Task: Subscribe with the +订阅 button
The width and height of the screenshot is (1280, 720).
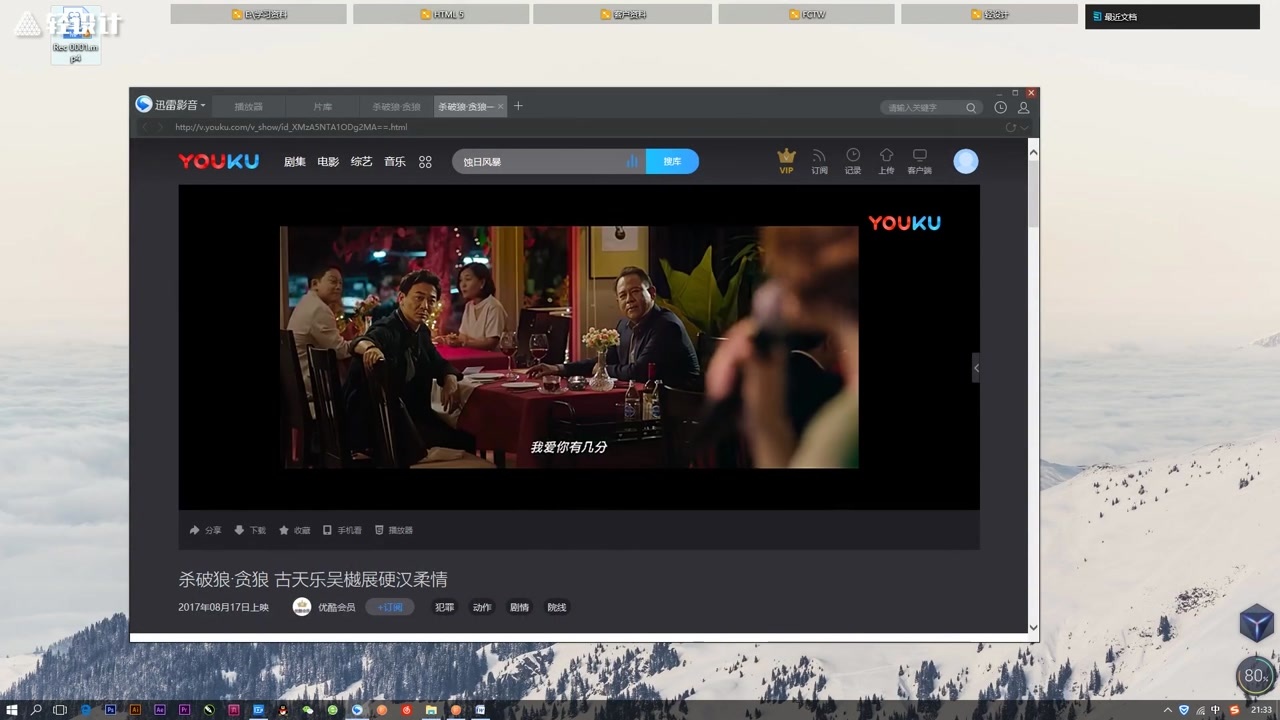Action: (390, 607)
